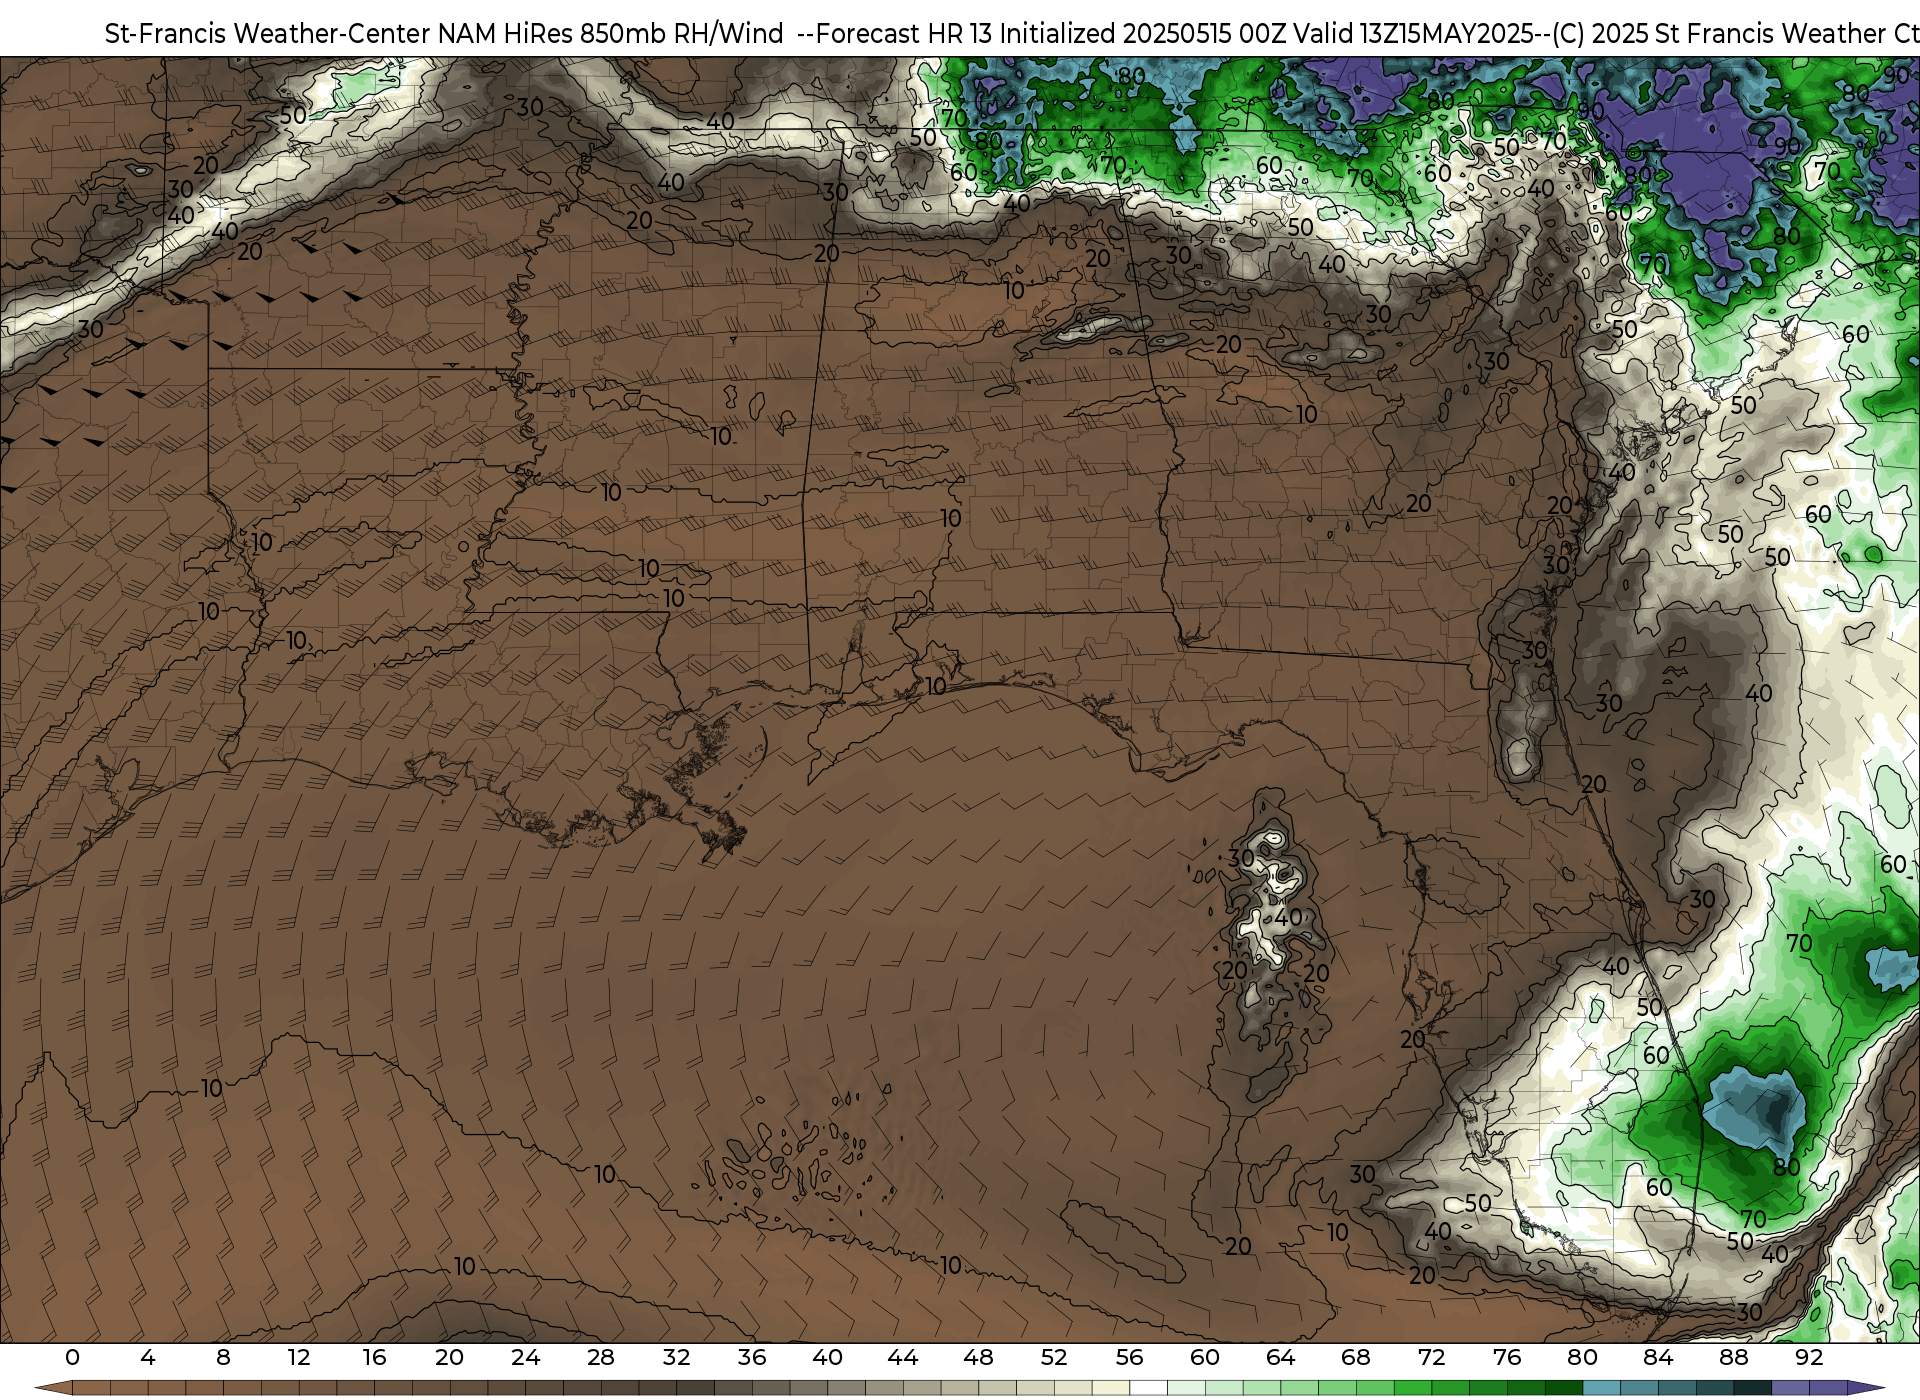Click the white swatch in the colorbar
This screenshot has height=1400, width=1920.
point(1148,1388)
